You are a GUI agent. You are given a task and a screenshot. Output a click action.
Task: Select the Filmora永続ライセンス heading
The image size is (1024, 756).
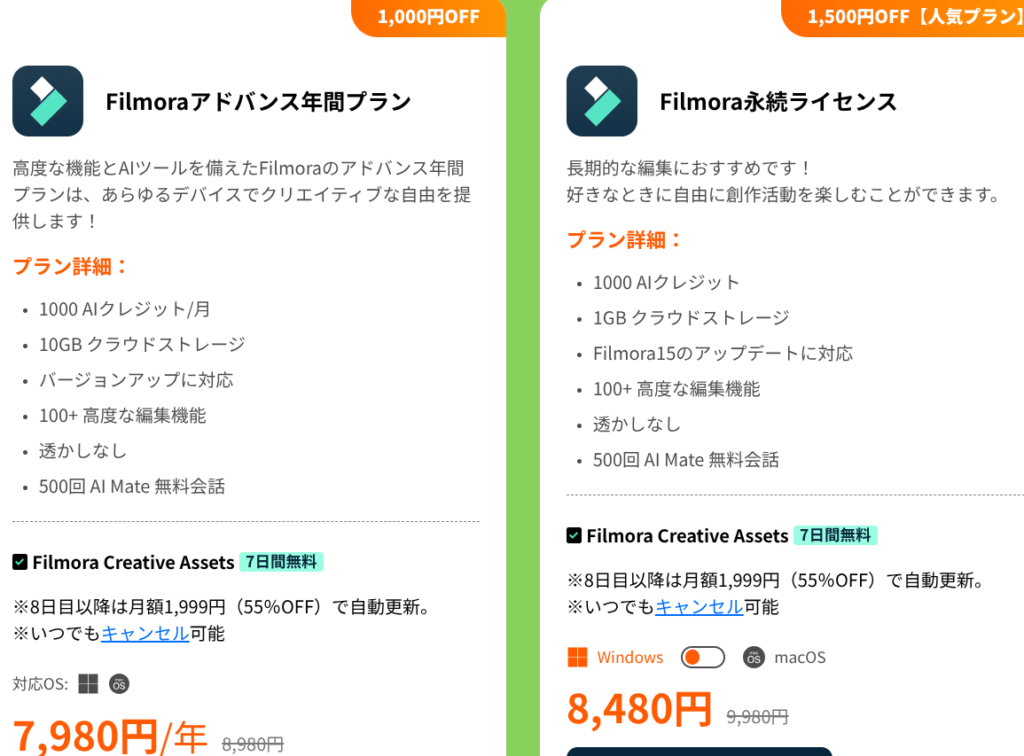coord(778,101)
